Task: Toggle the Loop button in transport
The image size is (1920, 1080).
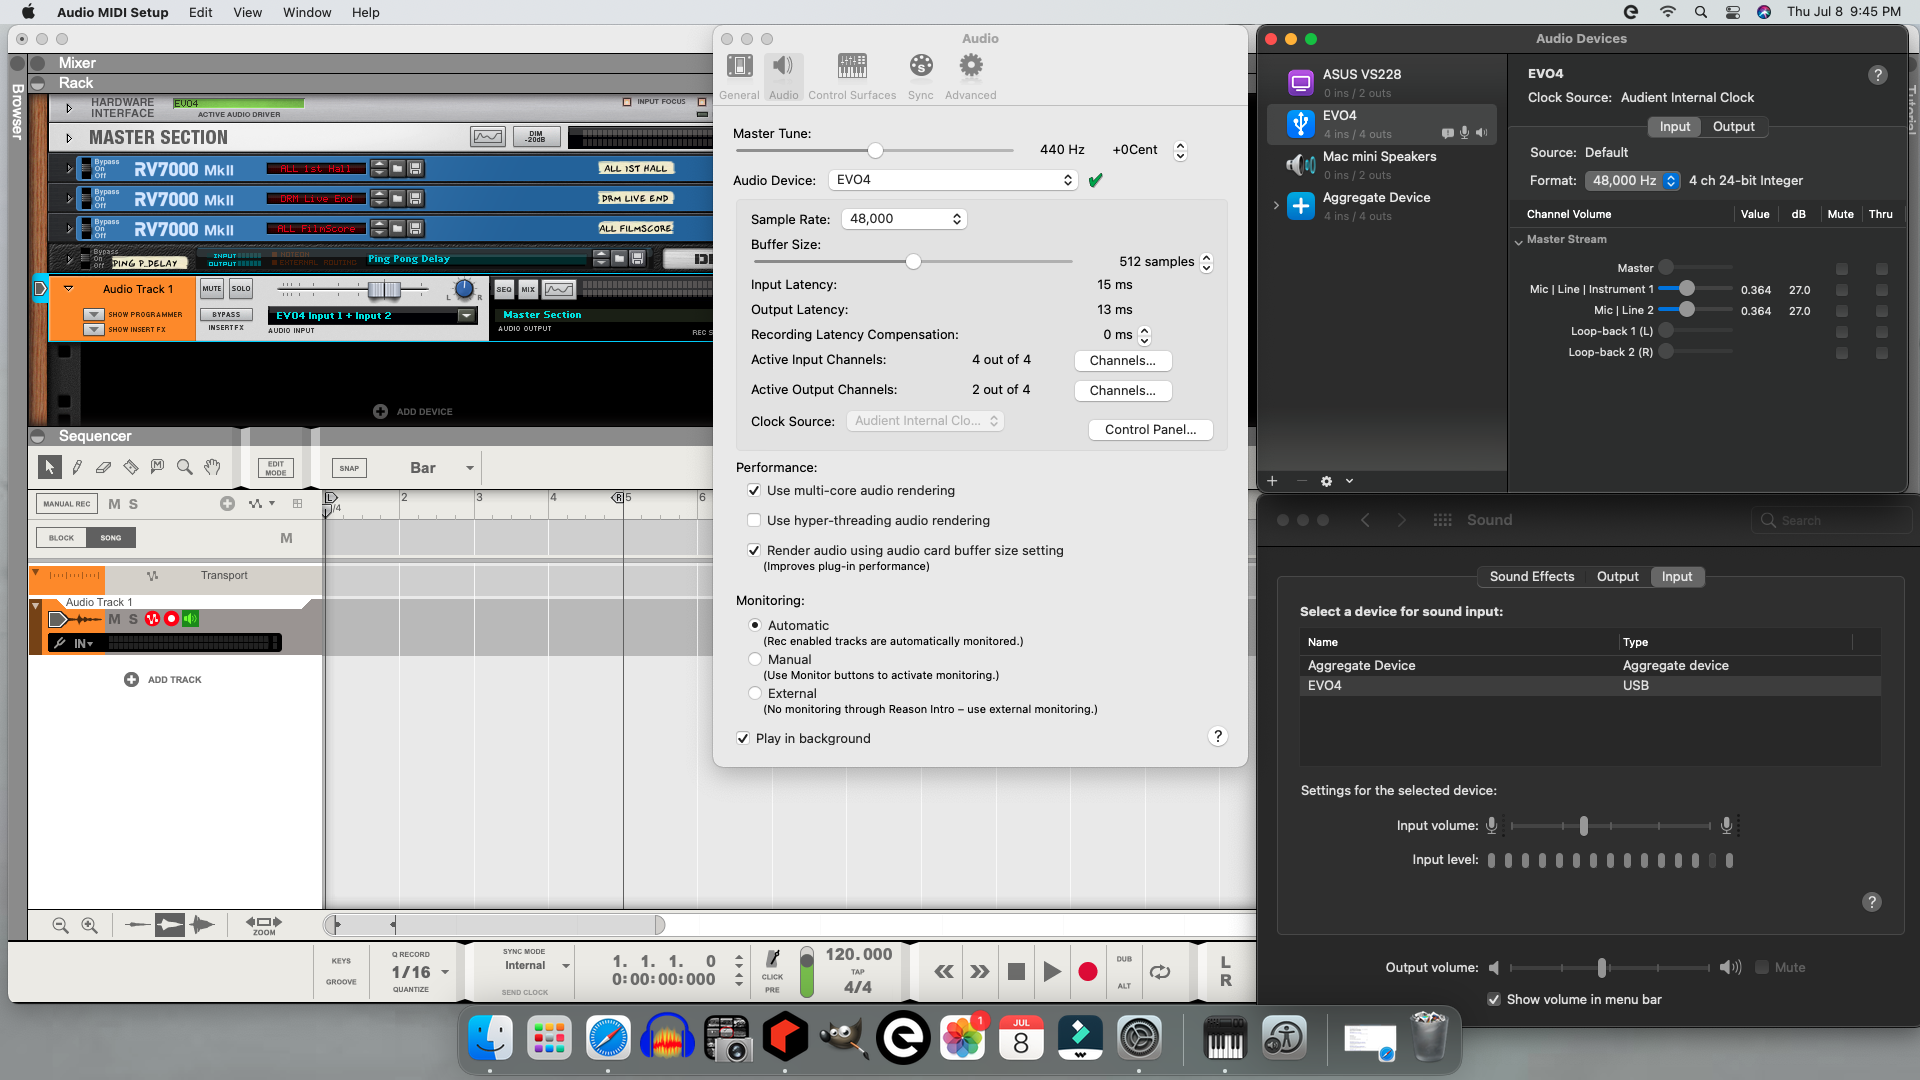Action: (x=1160, y=971)
